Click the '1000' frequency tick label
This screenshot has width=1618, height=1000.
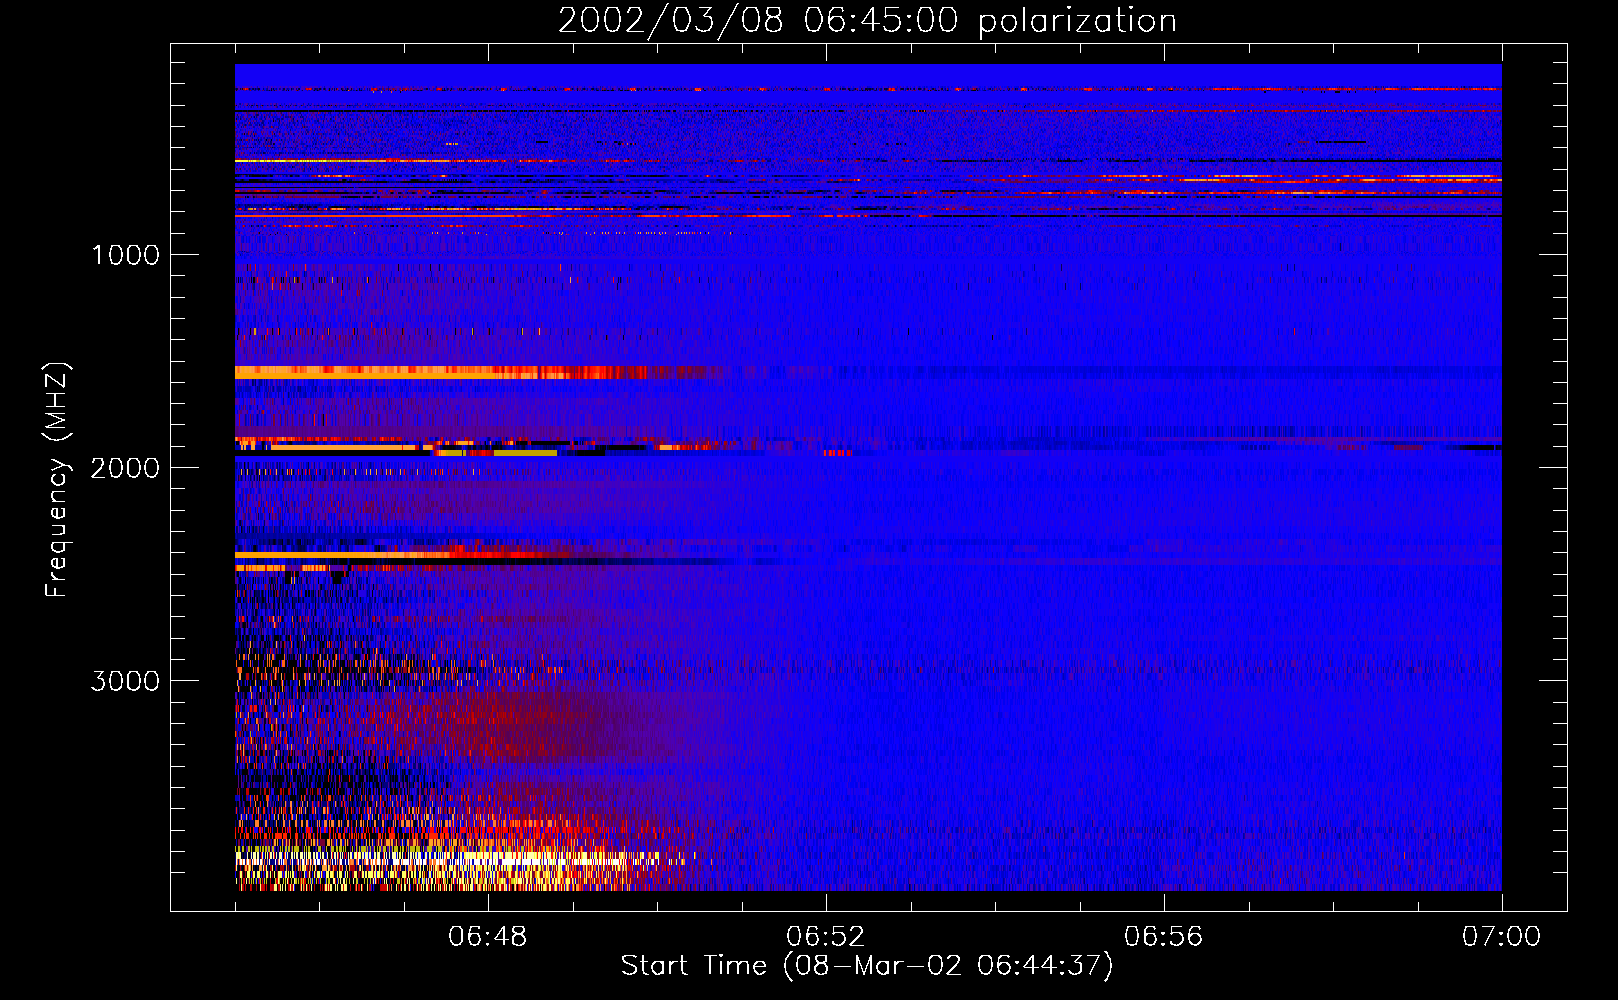pyautogui.click(x=126, y=255)
